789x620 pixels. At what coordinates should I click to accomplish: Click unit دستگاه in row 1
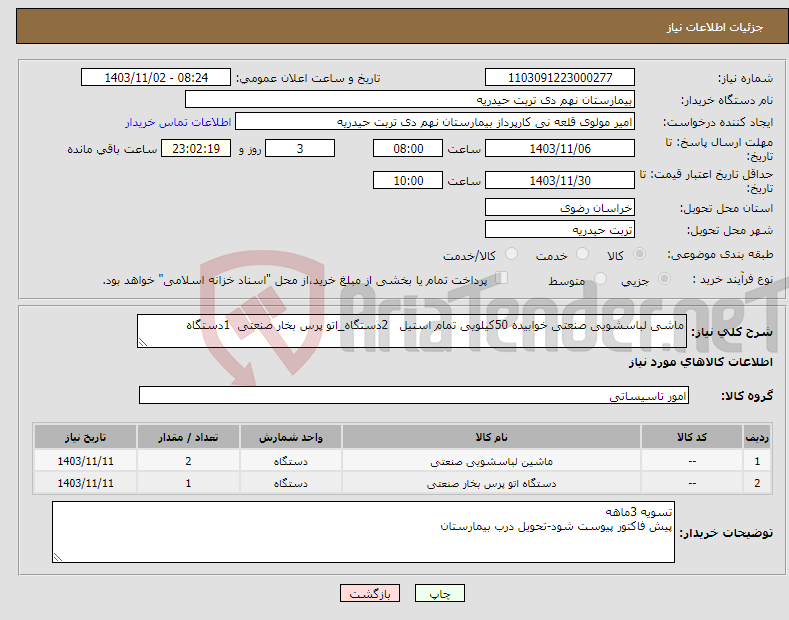click(291, 461)
